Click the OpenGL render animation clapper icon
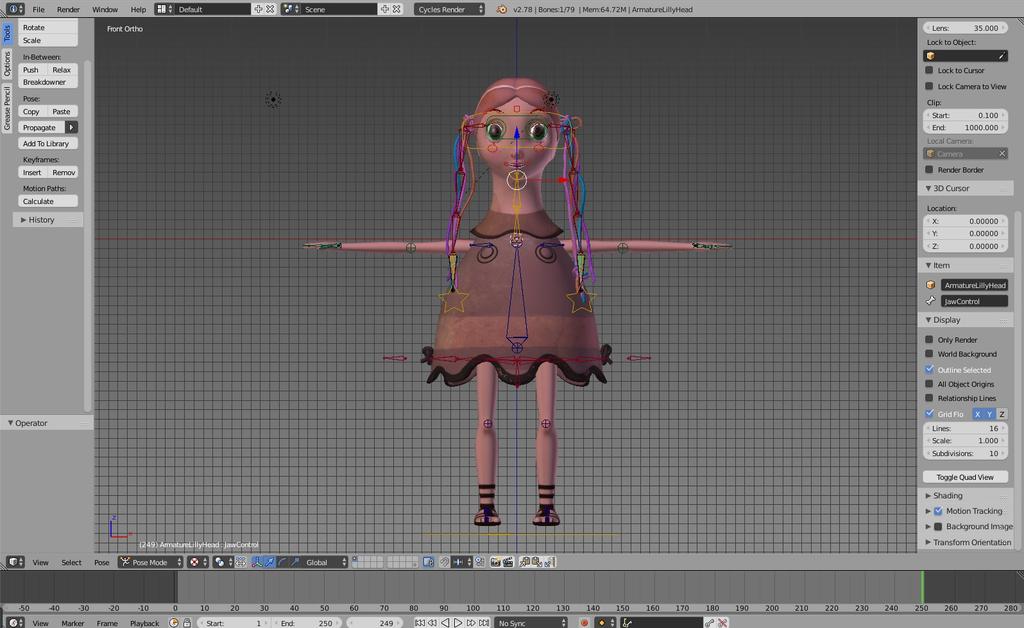Image resolution: width=1024 pixels, height=628 pixels. tap(508, 562)
